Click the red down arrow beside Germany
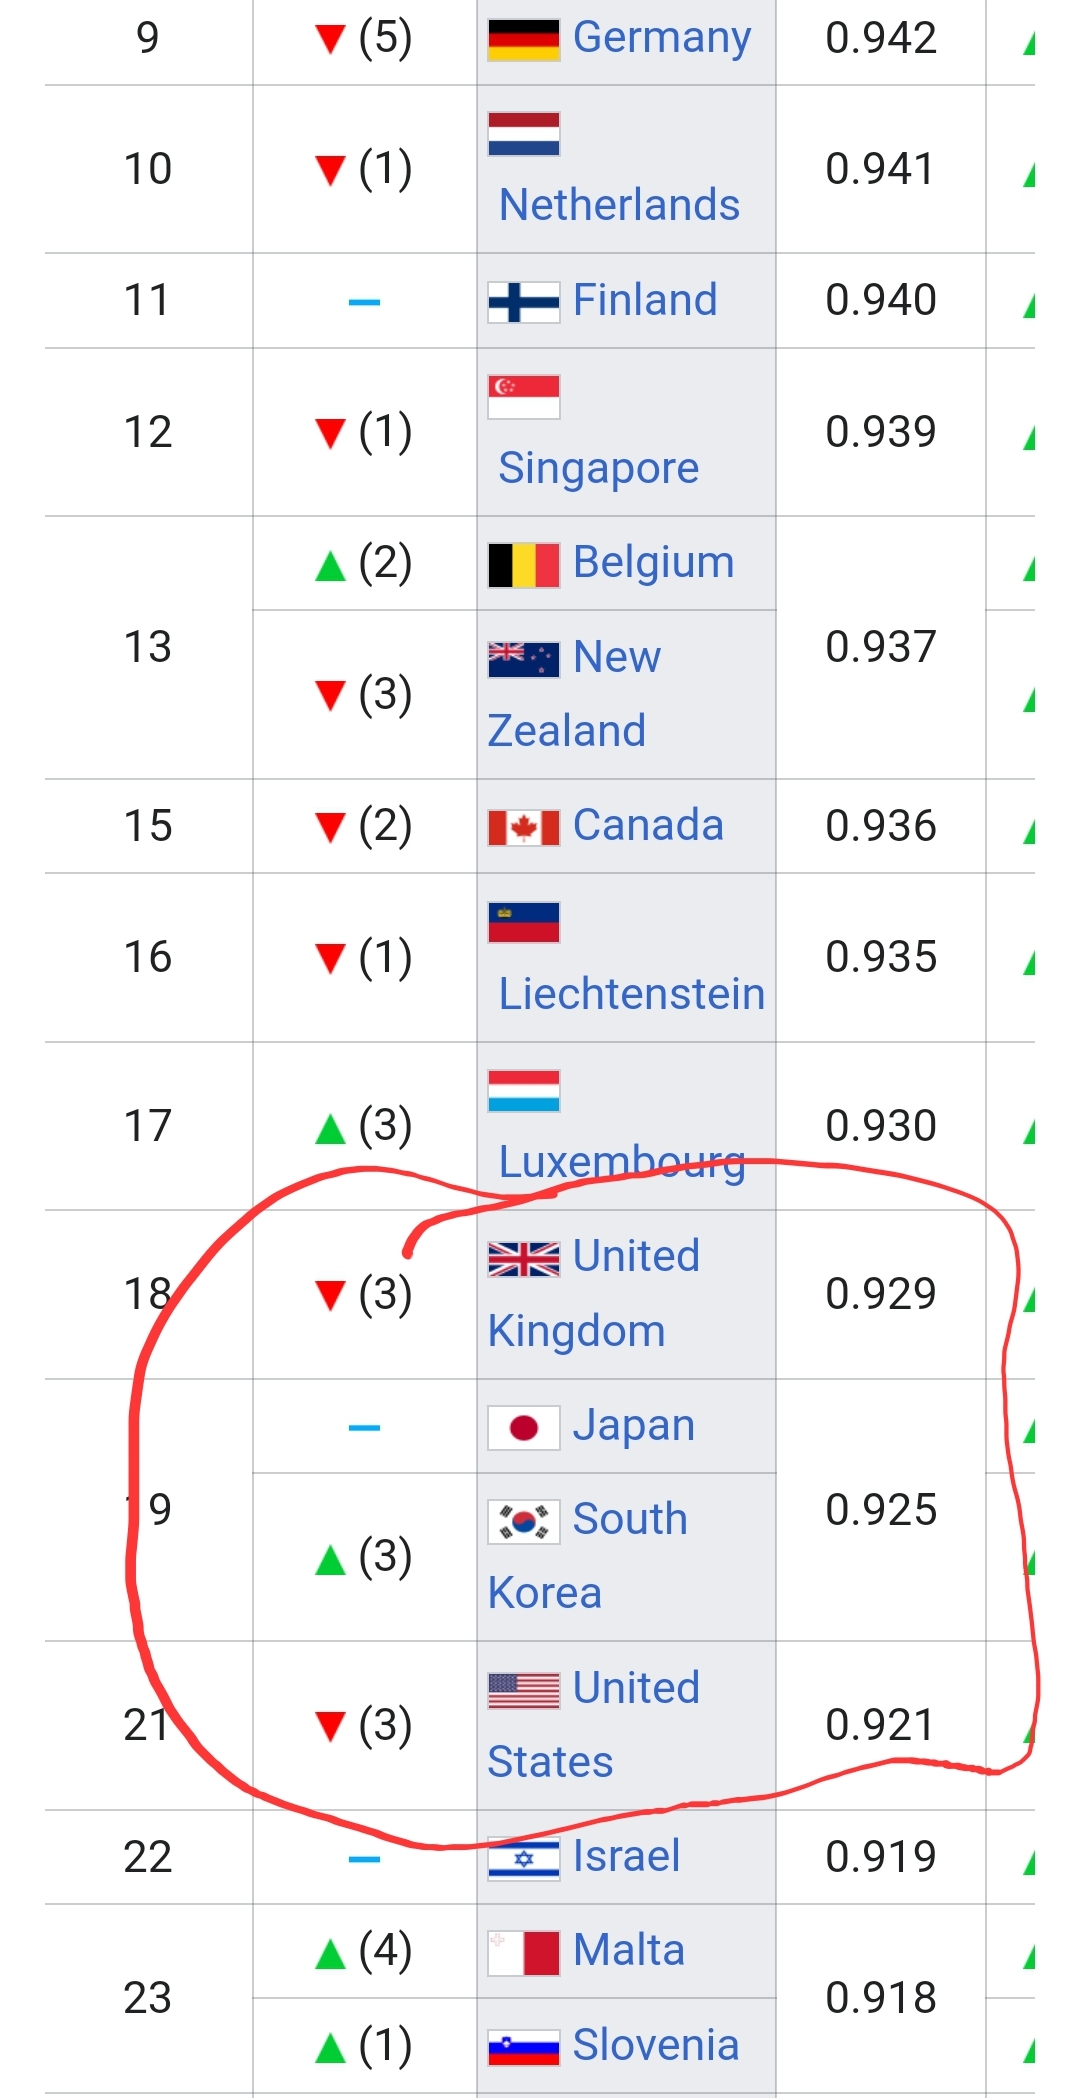This screenshot has height=2098, width=1079. pos(330,40)
